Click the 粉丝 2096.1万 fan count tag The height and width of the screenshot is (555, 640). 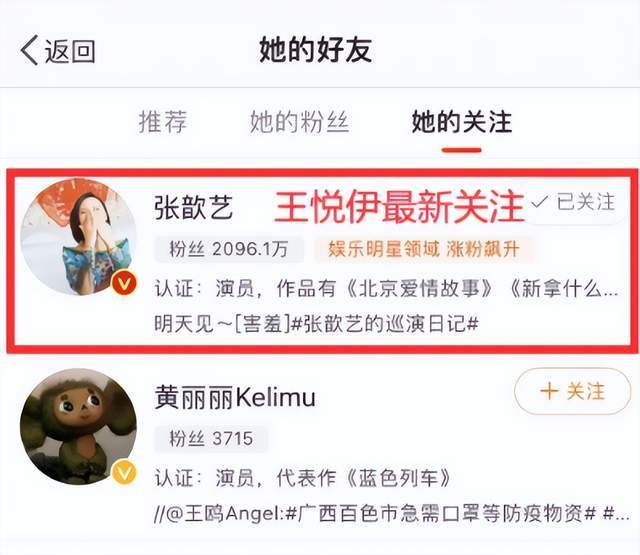click(229, 249)
